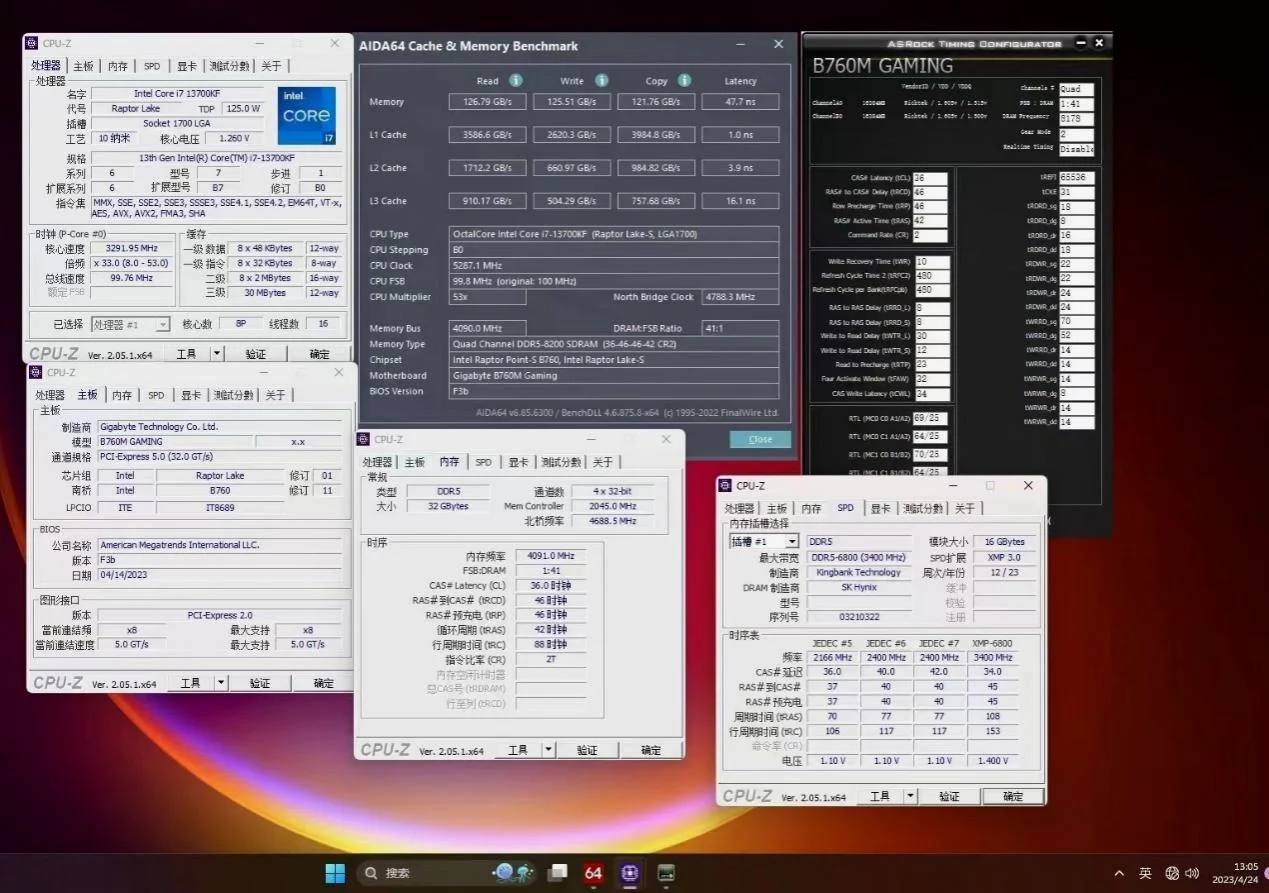Screen dimensions: 1269x893
Task: Click the CPU-Z title icon of the 主板 window
Action: [x=37, y=373]
